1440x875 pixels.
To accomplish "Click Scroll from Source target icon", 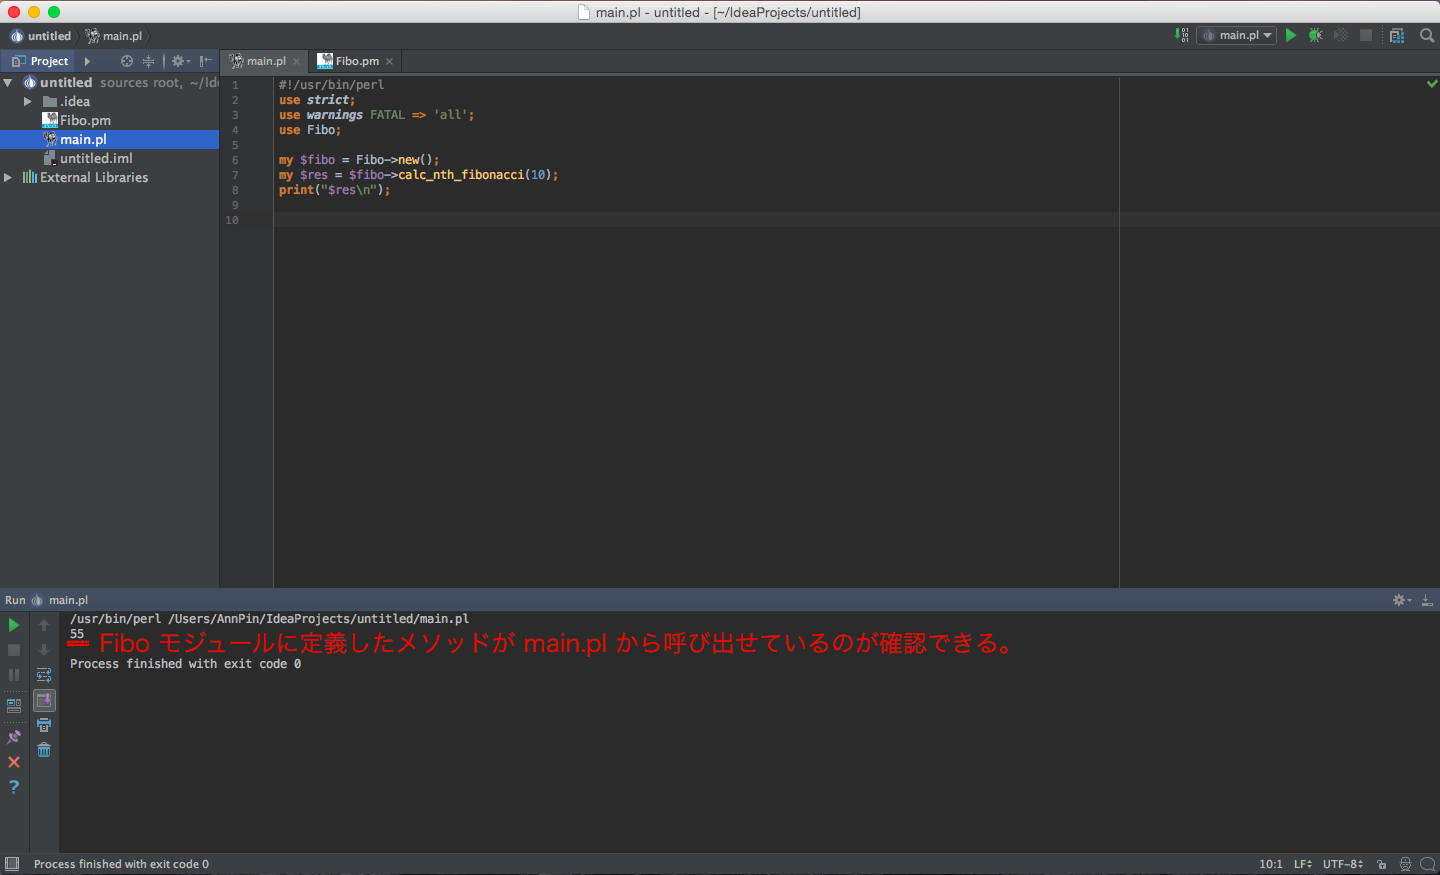I will pyautogui.click(x=127, y=61).
